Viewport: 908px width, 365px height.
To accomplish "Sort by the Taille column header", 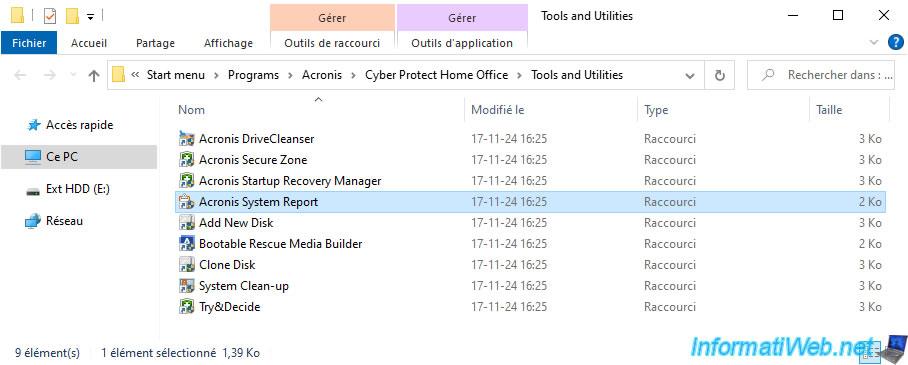I will pos(829,110).
